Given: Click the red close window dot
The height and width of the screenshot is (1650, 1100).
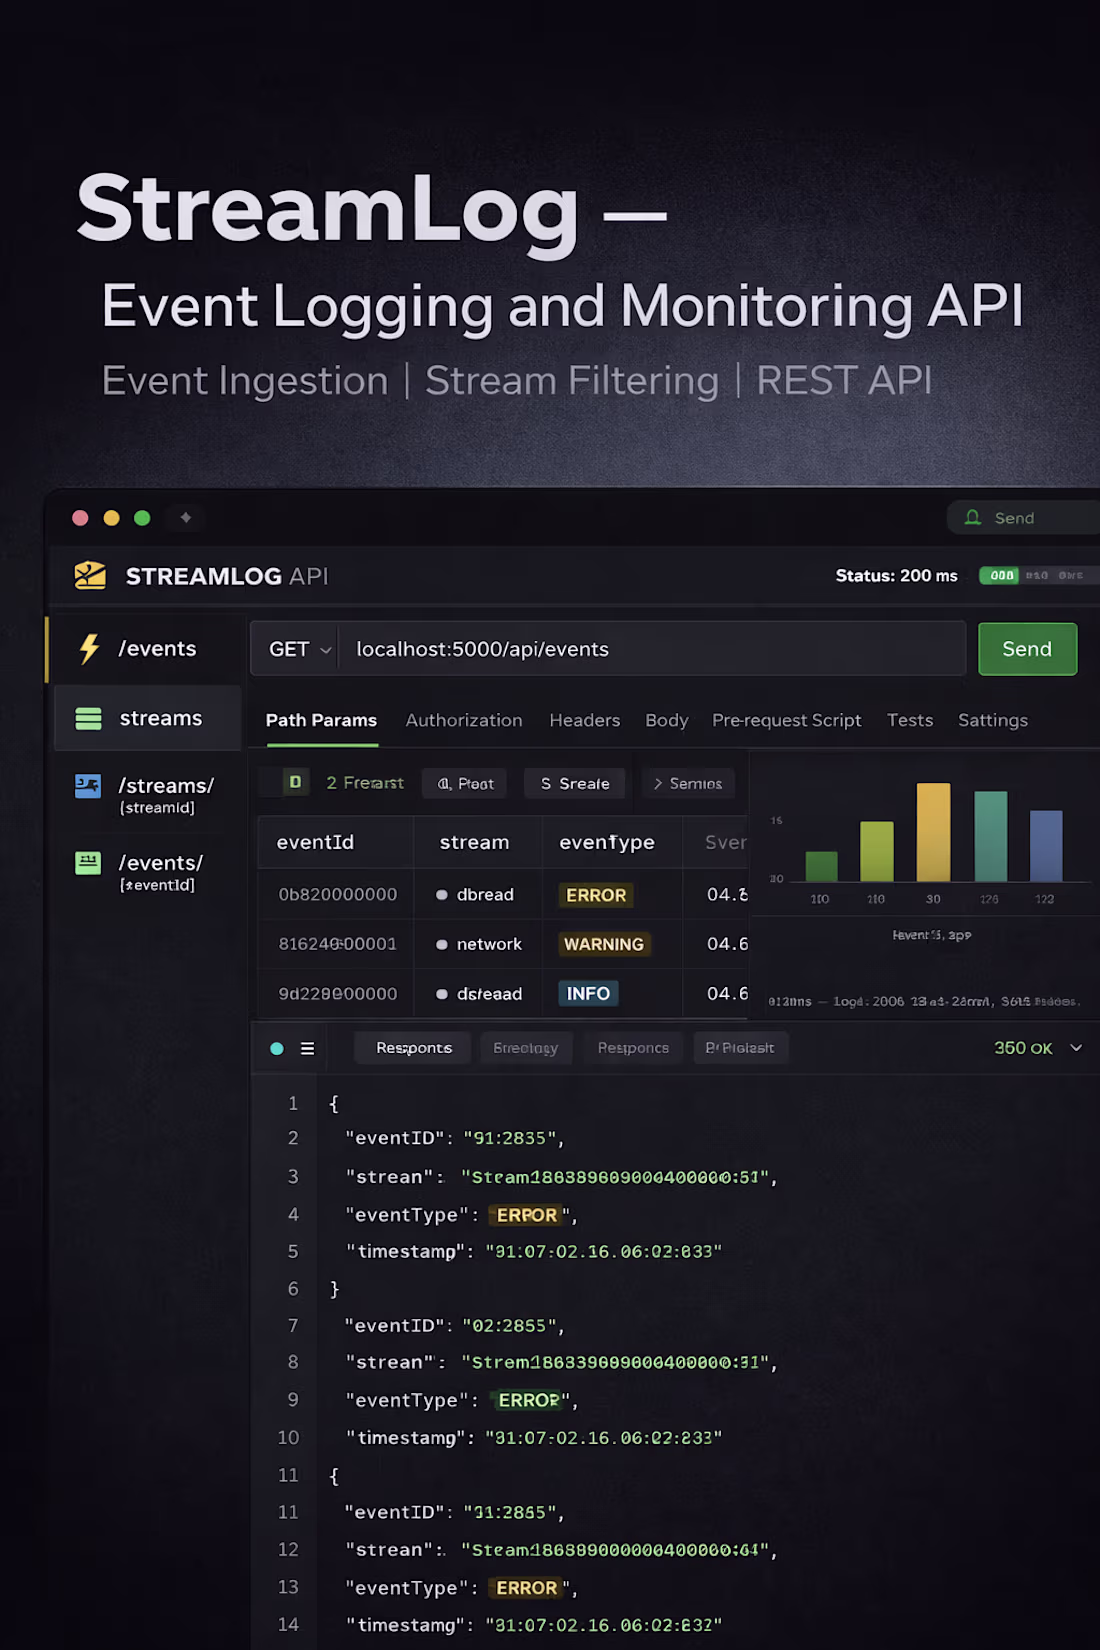Looking at the screenshot, I should point(81,517).
